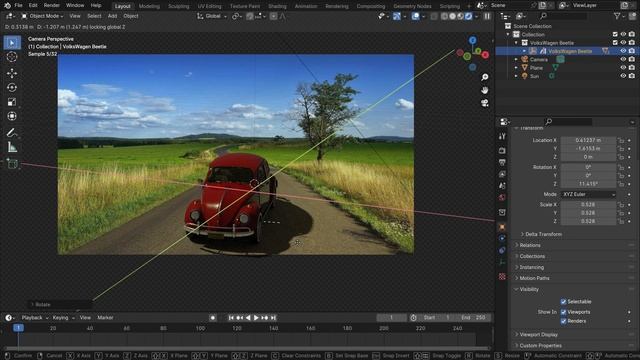The height and width of the screenshot is (360, 640).
Task: Toggle Show In Viewports checkbox
Action: tap(563, 312)
